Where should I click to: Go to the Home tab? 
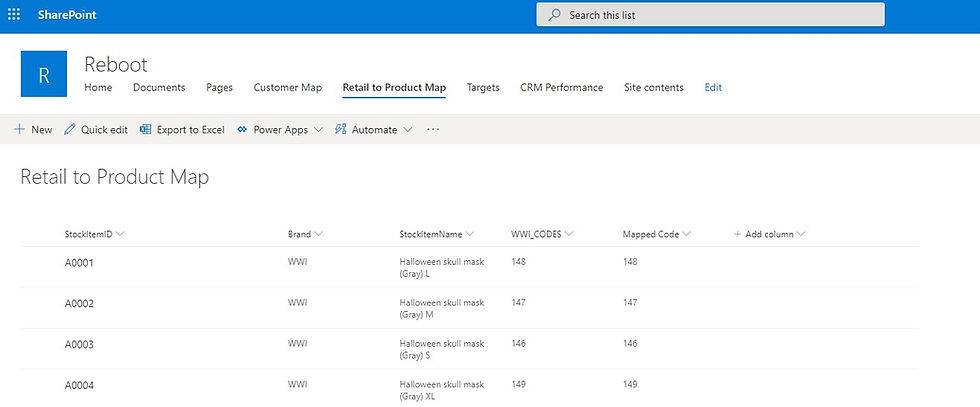point(98,88)
